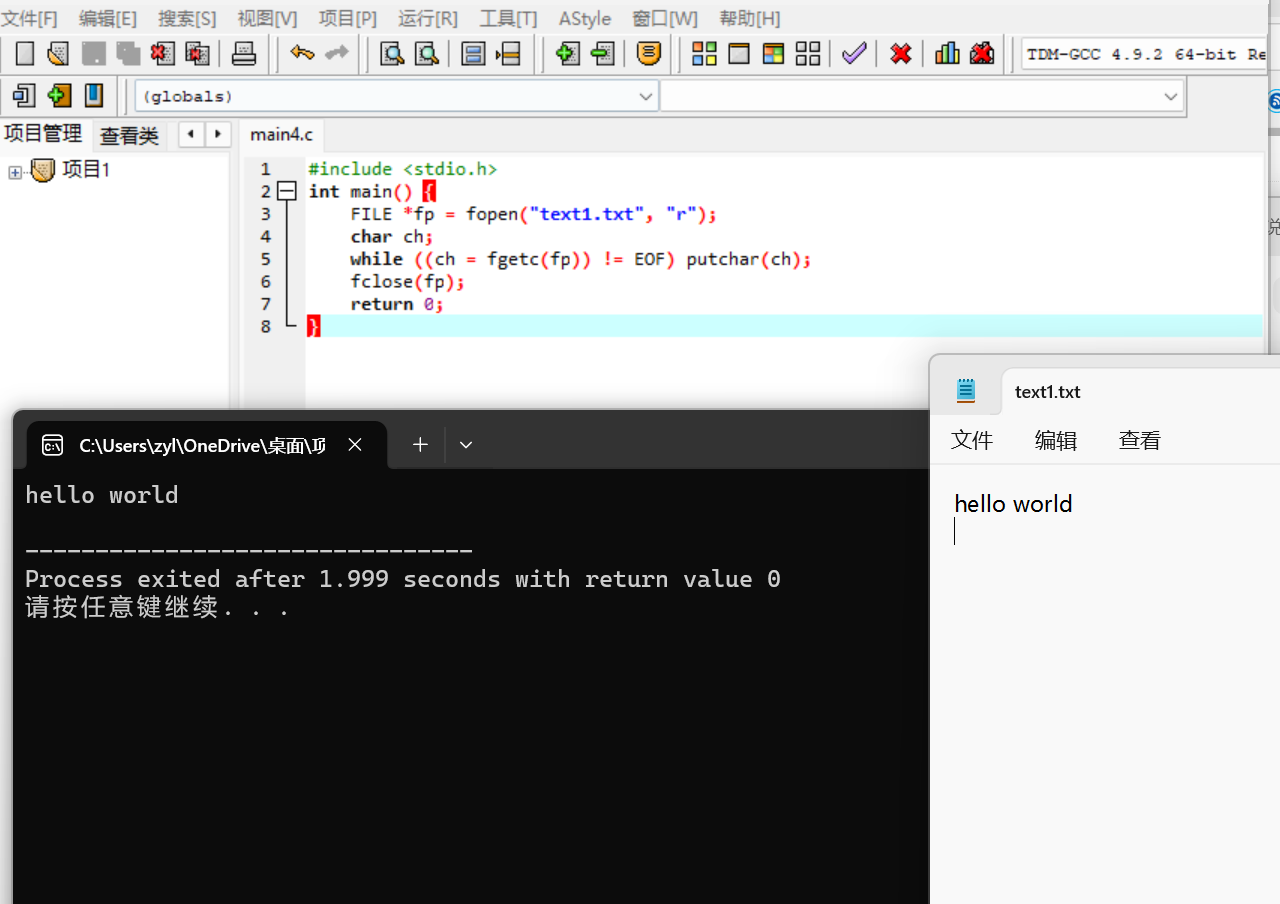Rebuild All with four outlined squares icon
The height and width of the screenshot is (904, 1280).
pyautogui.click(x=808, y=53)
